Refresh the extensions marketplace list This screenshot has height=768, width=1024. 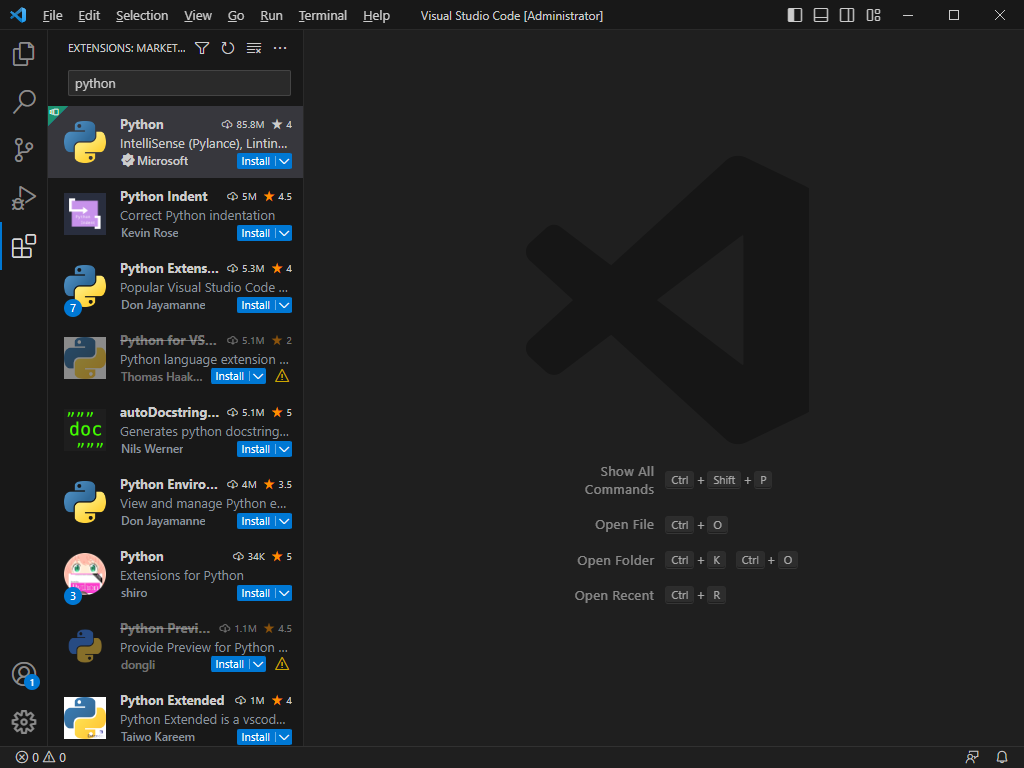(x=228, y=48)
